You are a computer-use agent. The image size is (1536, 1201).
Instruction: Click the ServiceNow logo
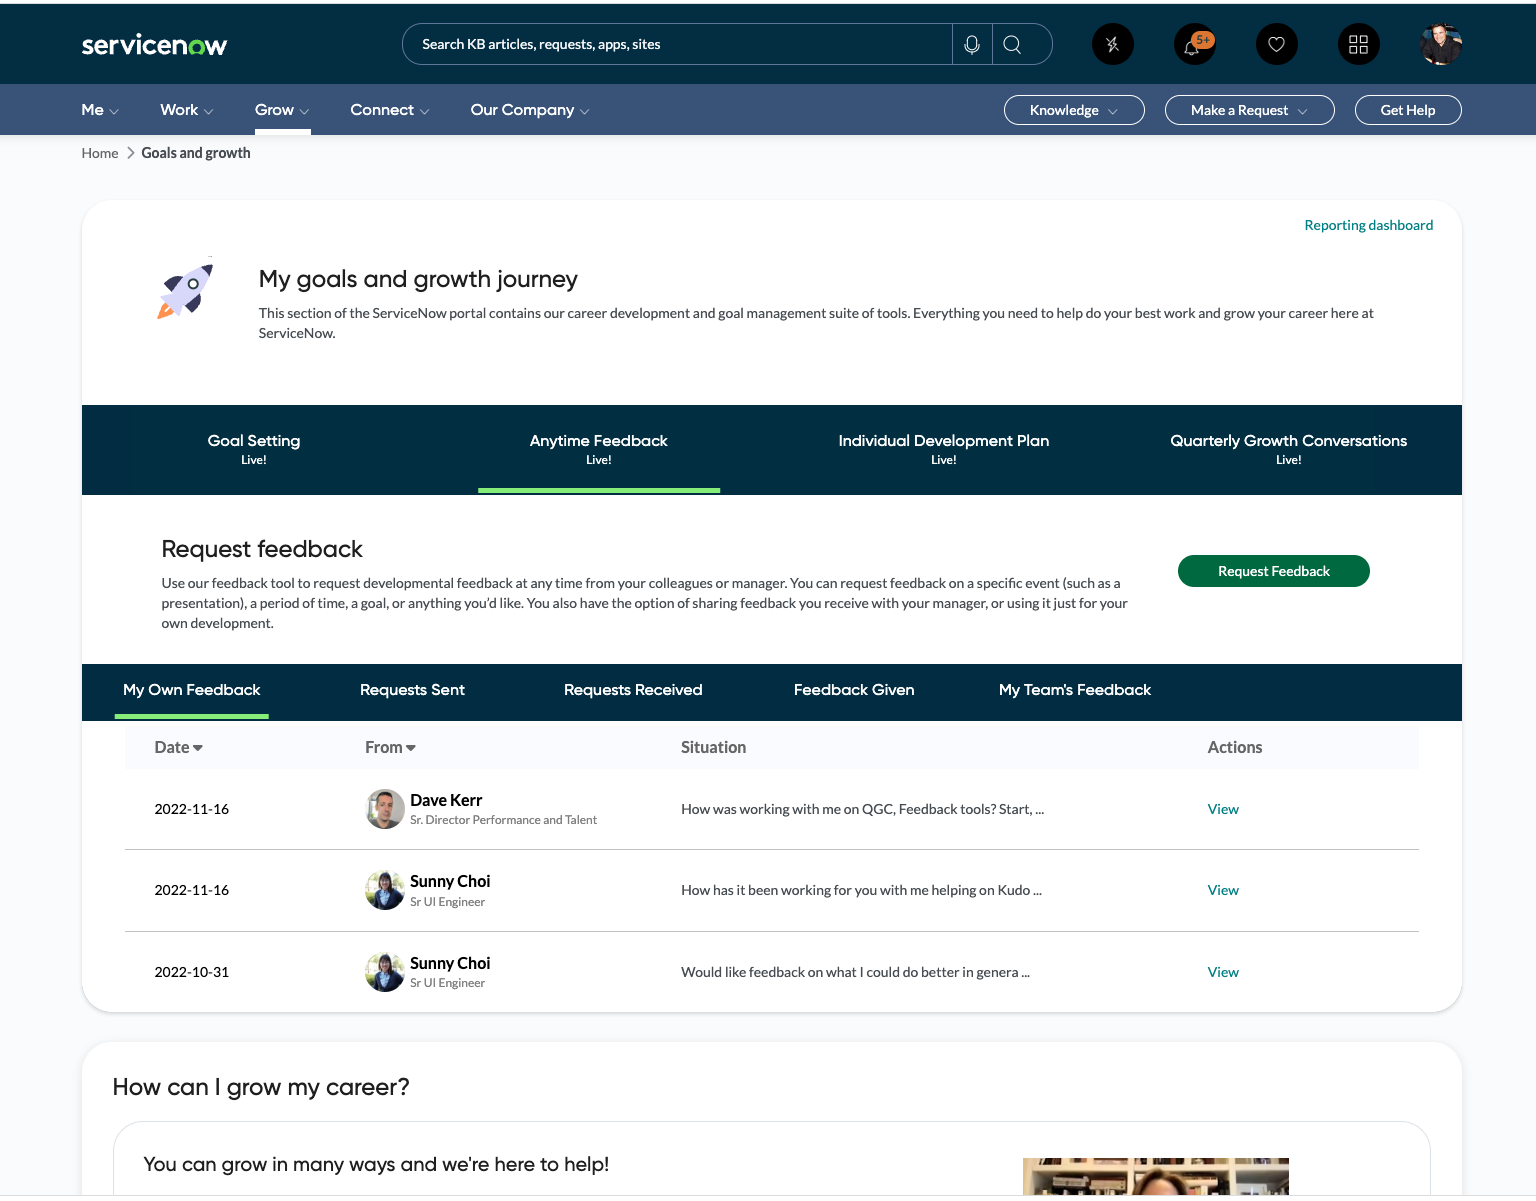(154, 45)
